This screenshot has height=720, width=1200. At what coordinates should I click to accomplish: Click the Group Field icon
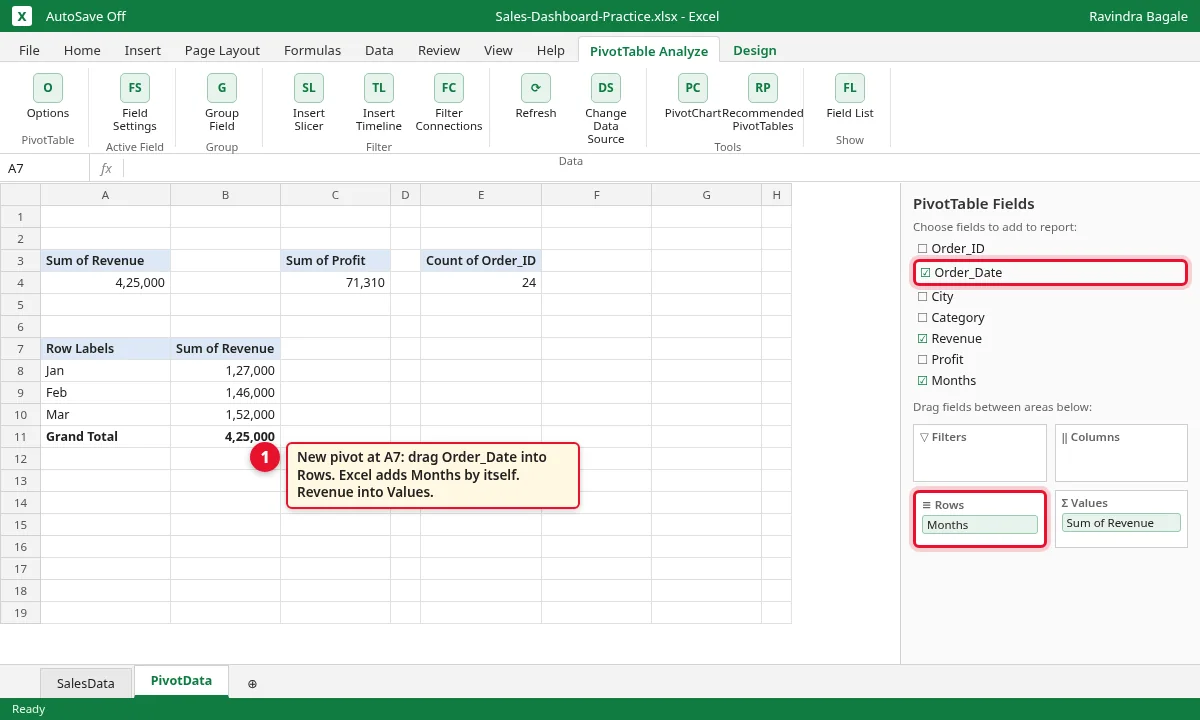[222, 87]
